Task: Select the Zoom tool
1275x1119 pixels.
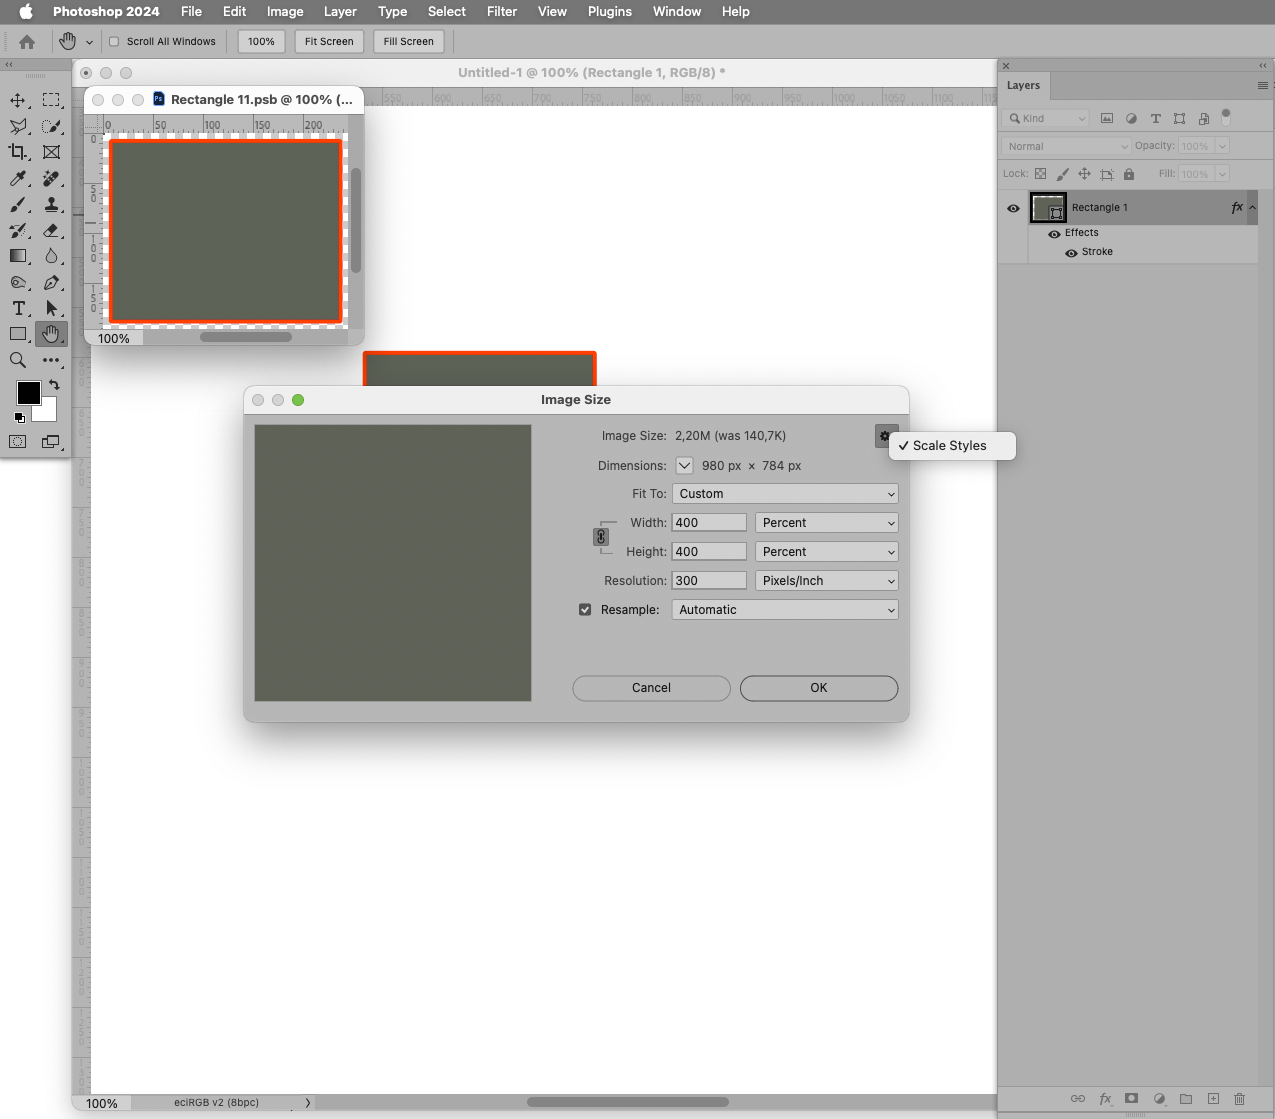Action: pos(17,359)
